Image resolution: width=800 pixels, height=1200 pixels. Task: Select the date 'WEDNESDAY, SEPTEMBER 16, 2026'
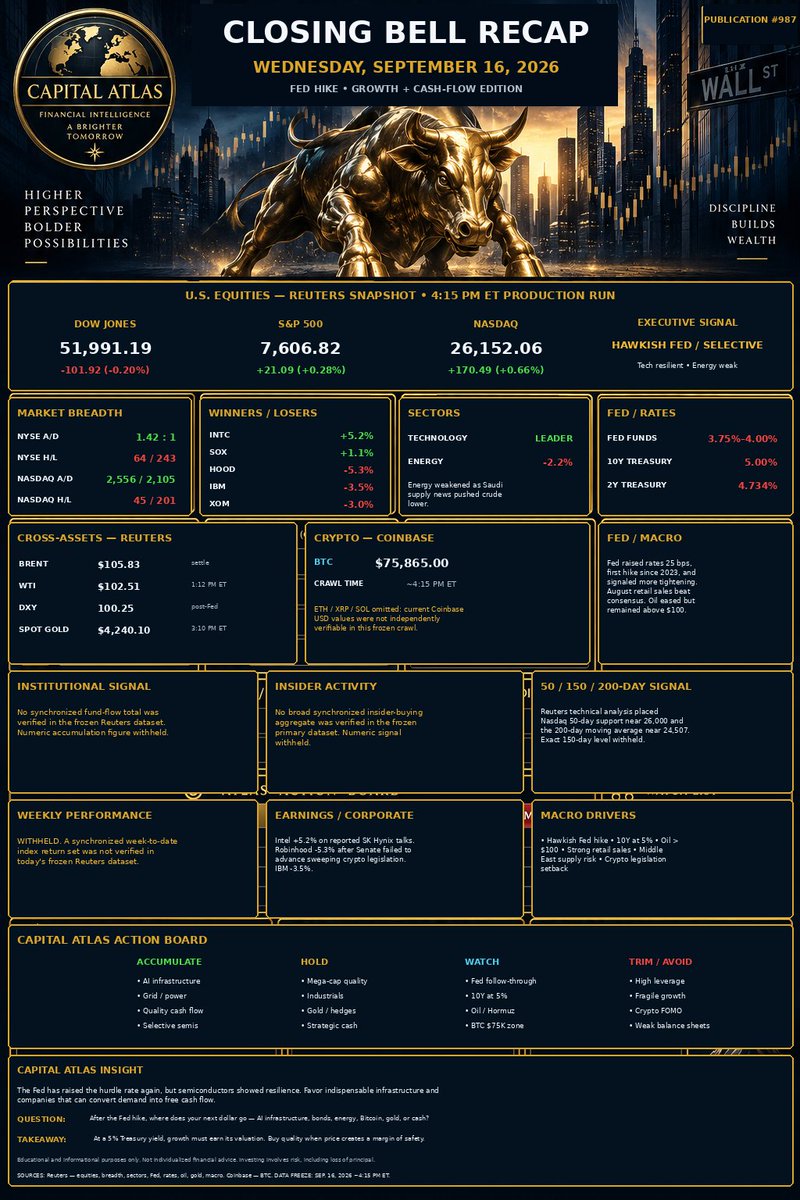click(406, 67)
